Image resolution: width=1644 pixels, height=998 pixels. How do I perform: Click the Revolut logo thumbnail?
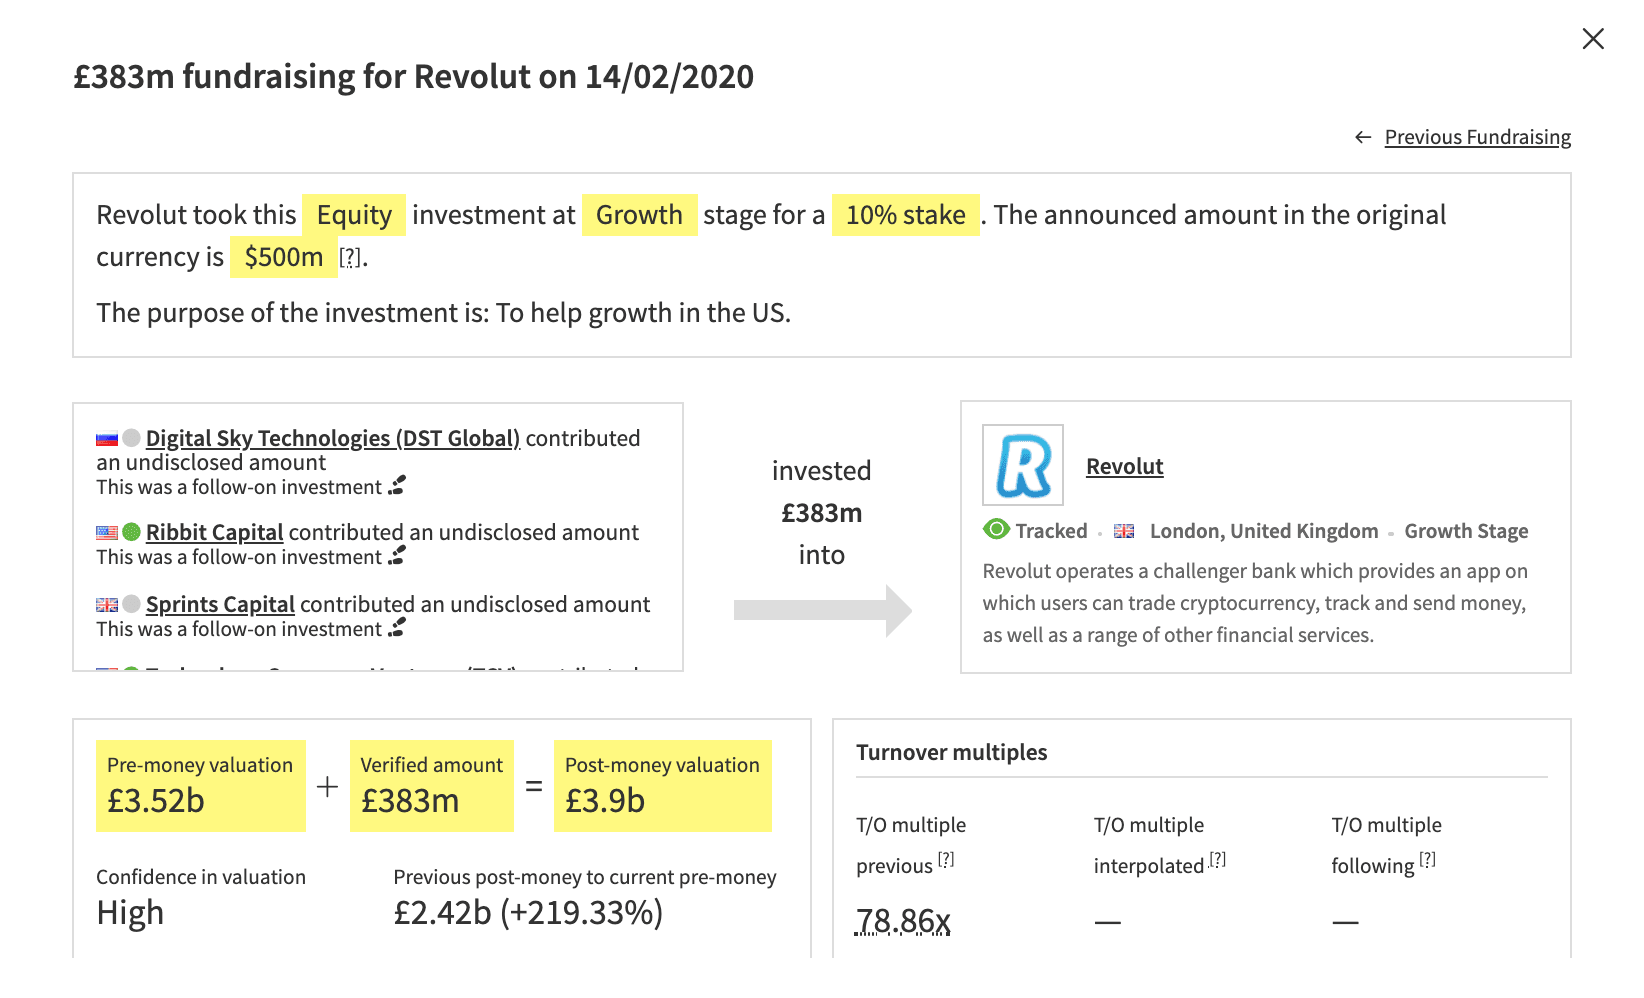1023,465
